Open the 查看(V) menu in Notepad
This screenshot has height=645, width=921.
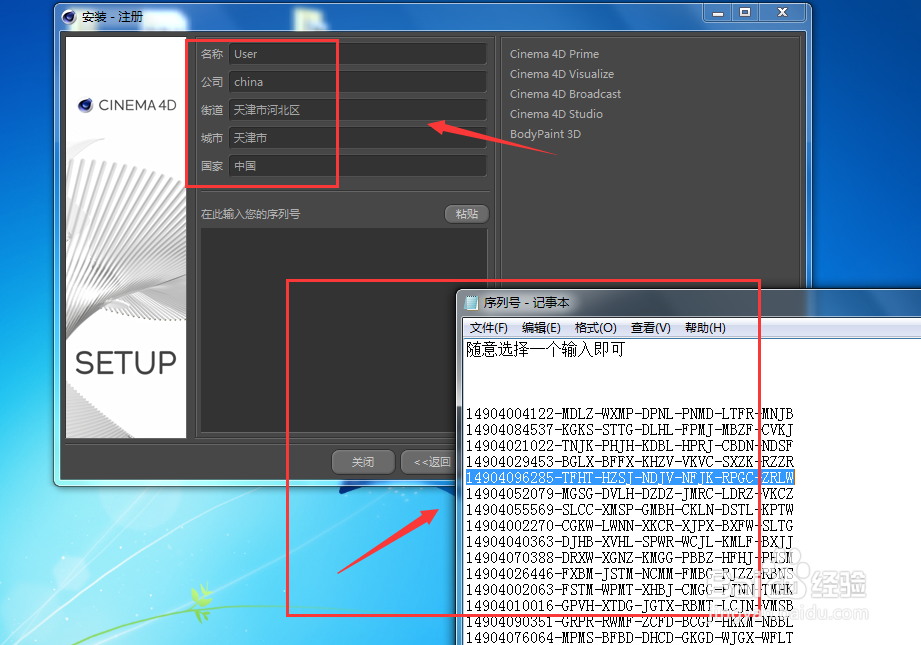(x=650, y=328)
